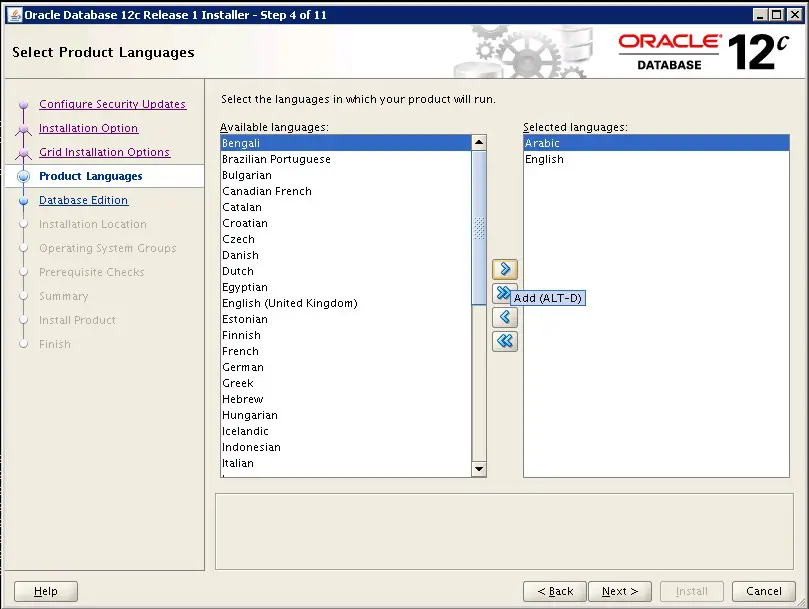Choose Hungarian in available languages
809x609 pixels.
click(x=346, y=415)
